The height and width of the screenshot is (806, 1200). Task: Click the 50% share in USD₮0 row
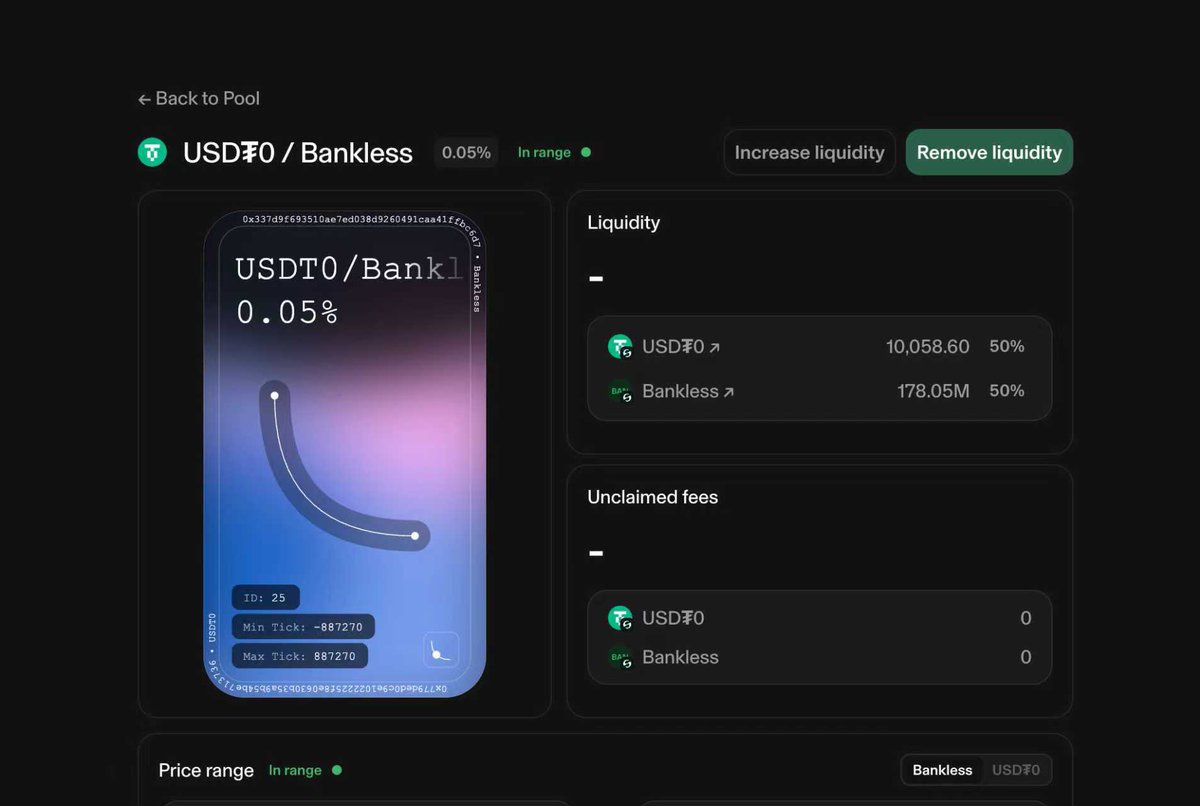click(1007, 347)
